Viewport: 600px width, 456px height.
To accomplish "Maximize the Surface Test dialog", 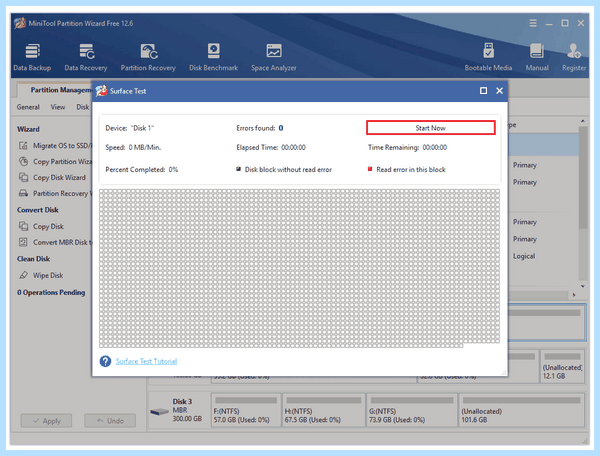I will pos(484,91).
